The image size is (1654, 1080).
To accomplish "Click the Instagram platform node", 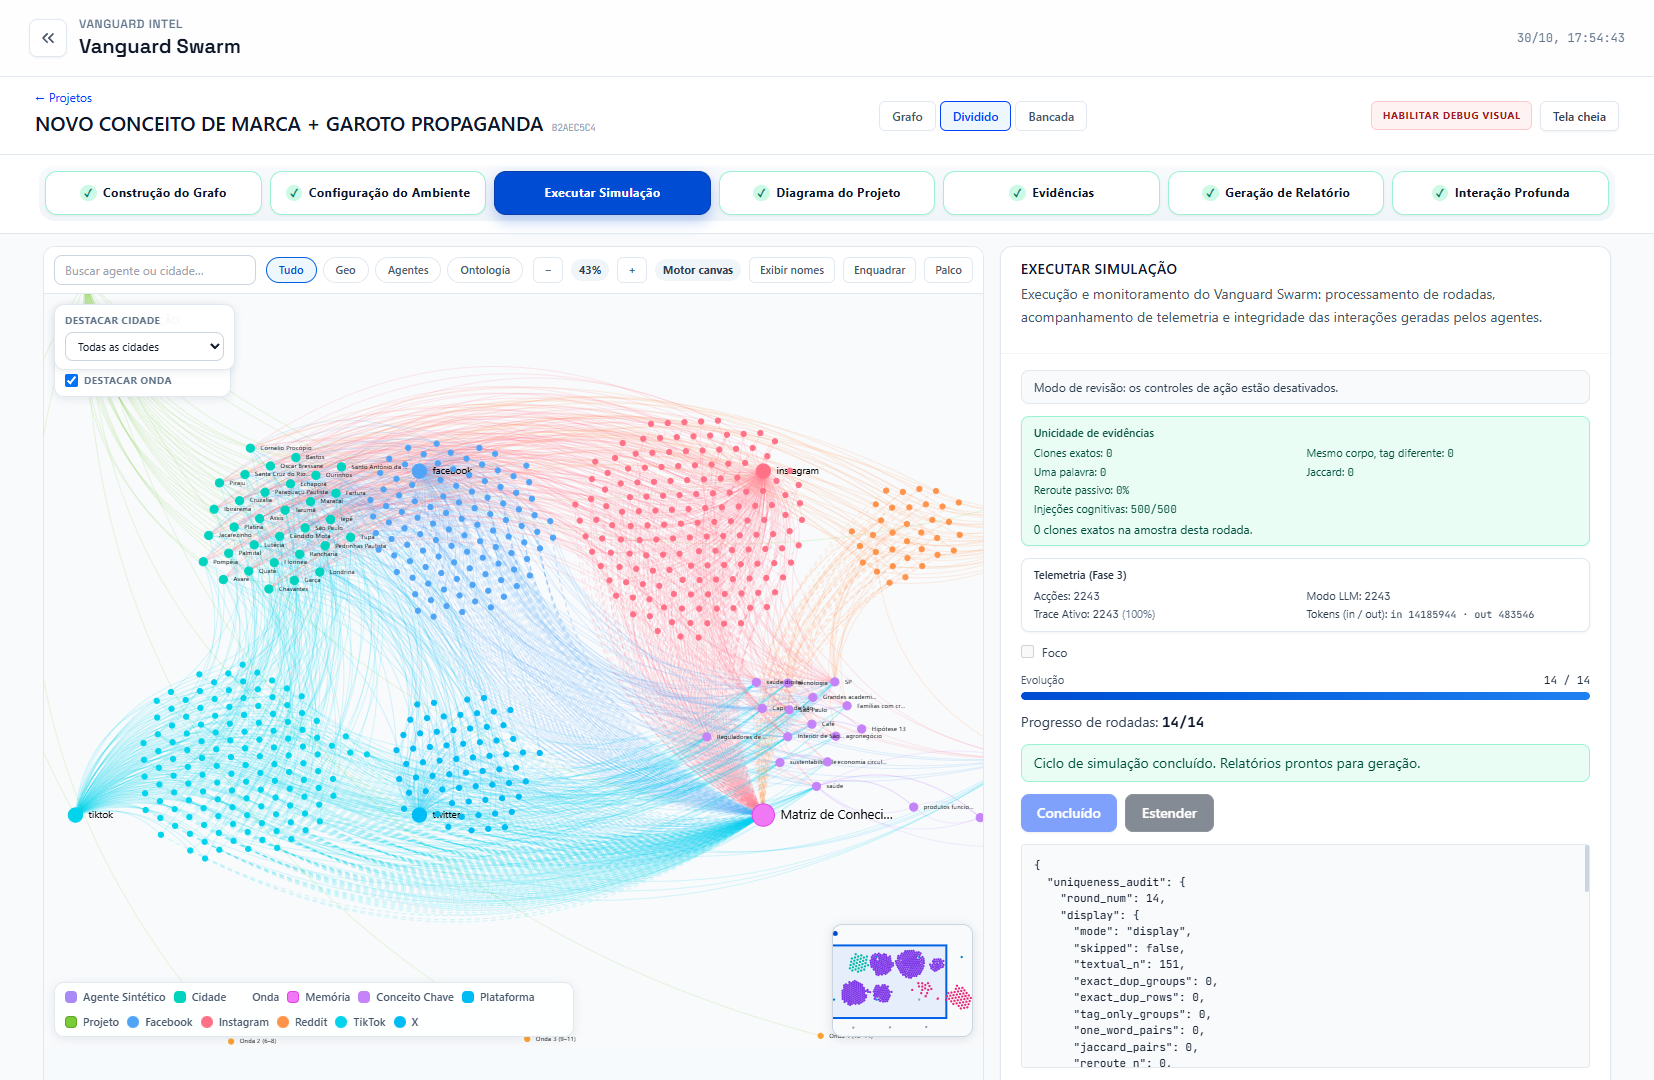I will (763, 470).
